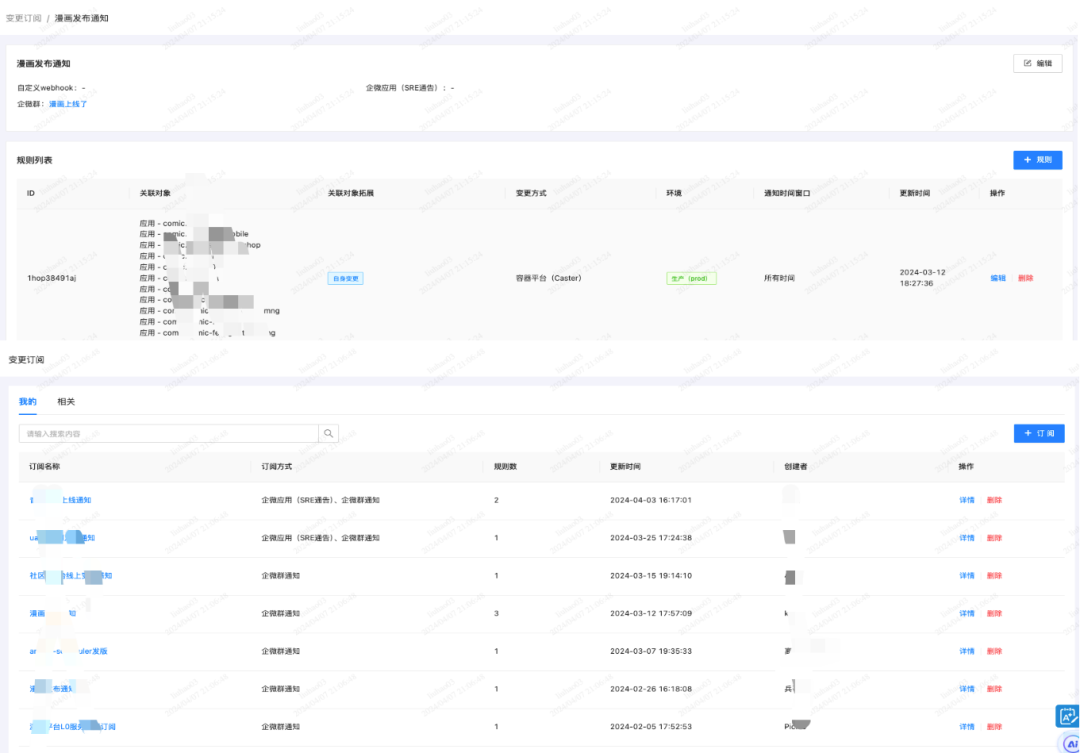Screen dimensions: 1080x753
Task: Click the 企微应用 (SRE通告) field label
Action: click(x=406, y=88)
